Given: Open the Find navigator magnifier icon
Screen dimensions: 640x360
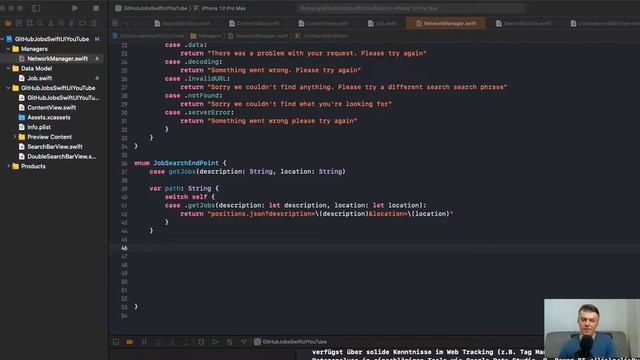Looking at the screenshot, I should [40, 23].
